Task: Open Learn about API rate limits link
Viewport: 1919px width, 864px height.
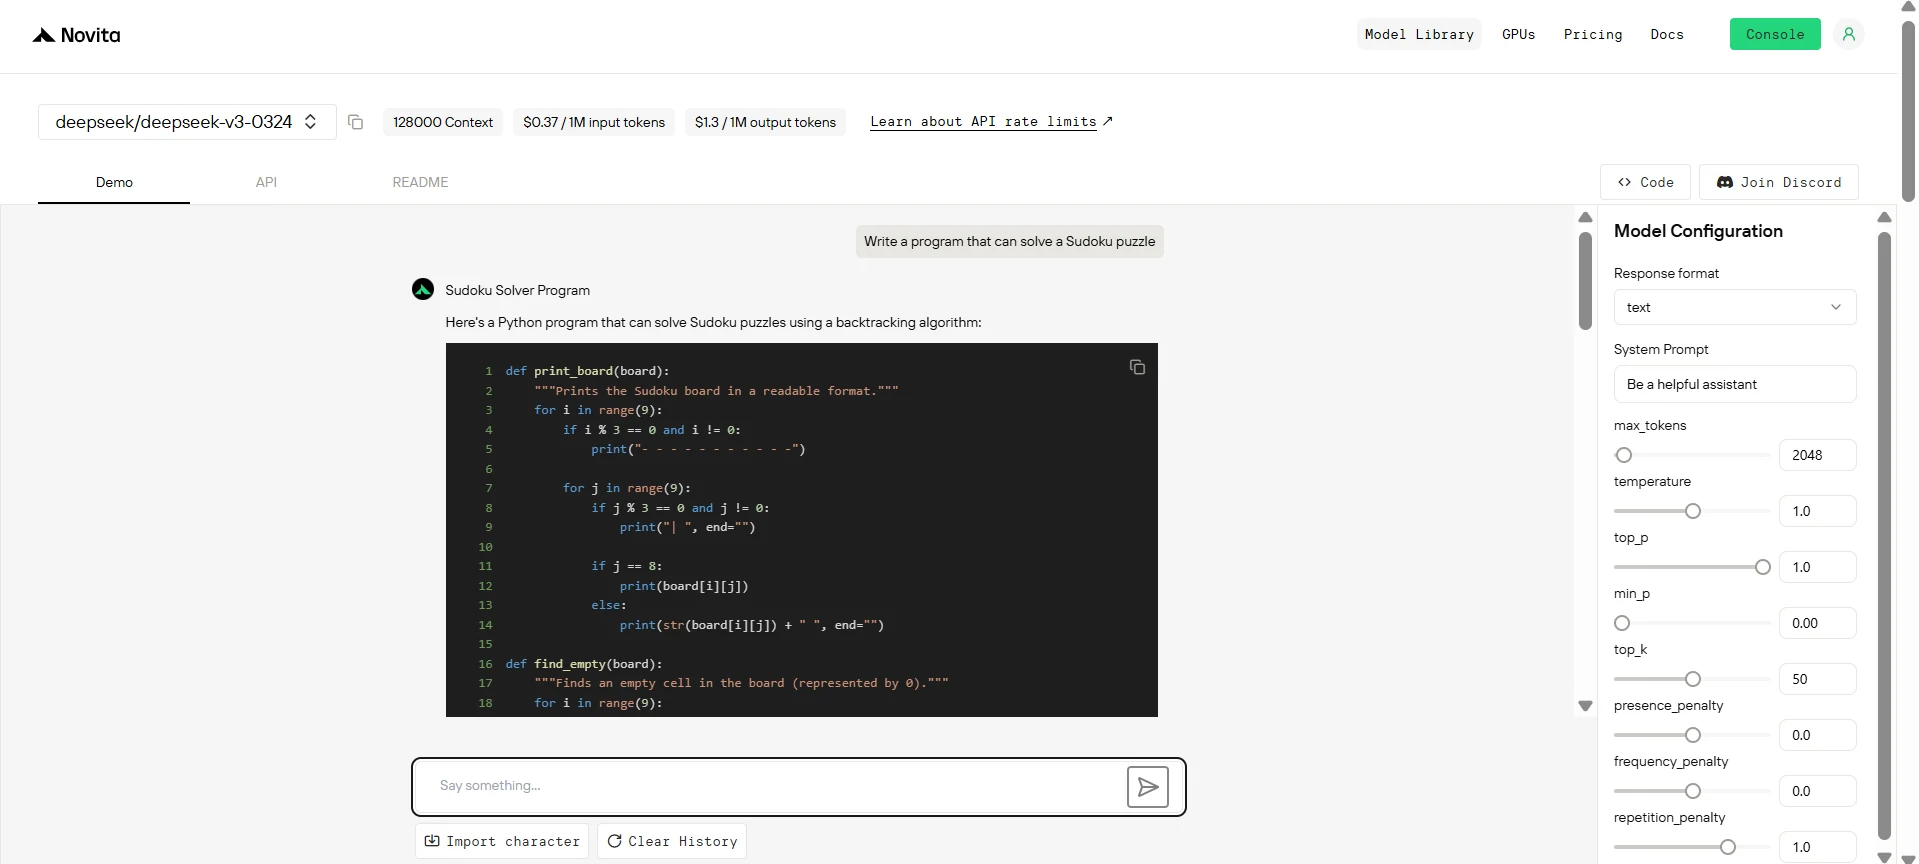Action: click(x=983, y=121)
